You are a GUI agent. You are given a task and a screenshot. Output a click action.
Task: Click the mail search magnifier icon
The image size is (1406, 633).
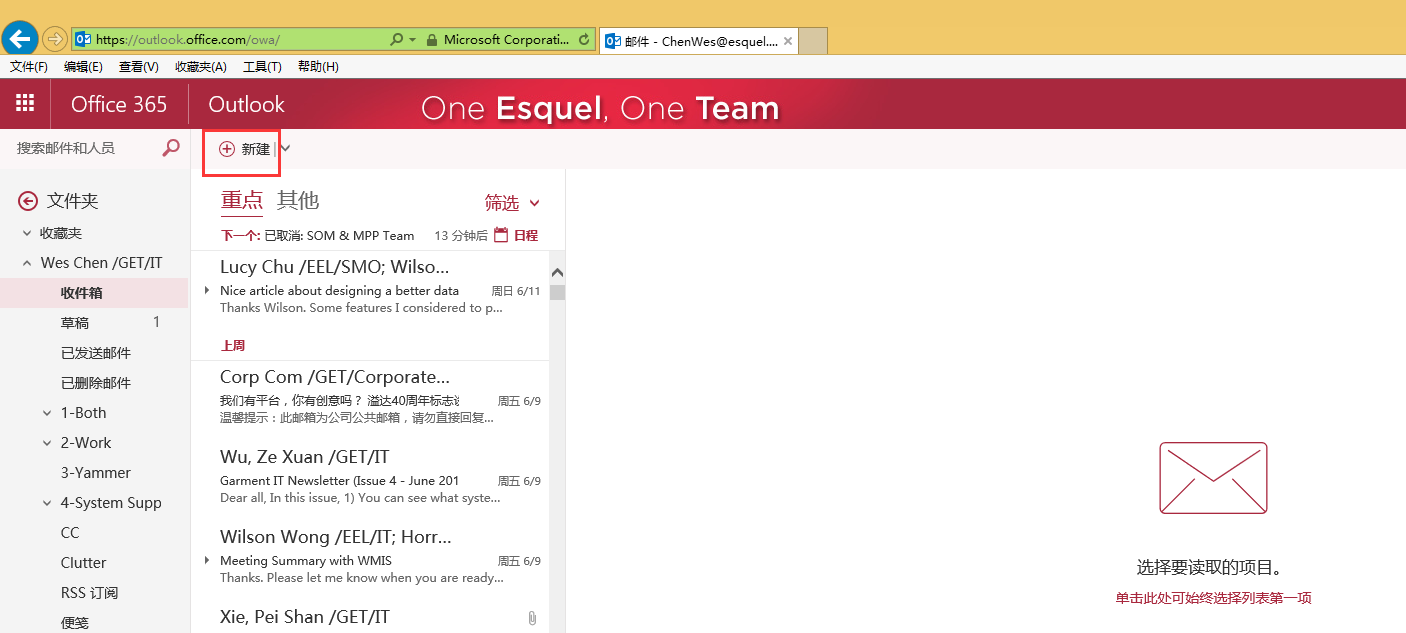pos(171,148)
